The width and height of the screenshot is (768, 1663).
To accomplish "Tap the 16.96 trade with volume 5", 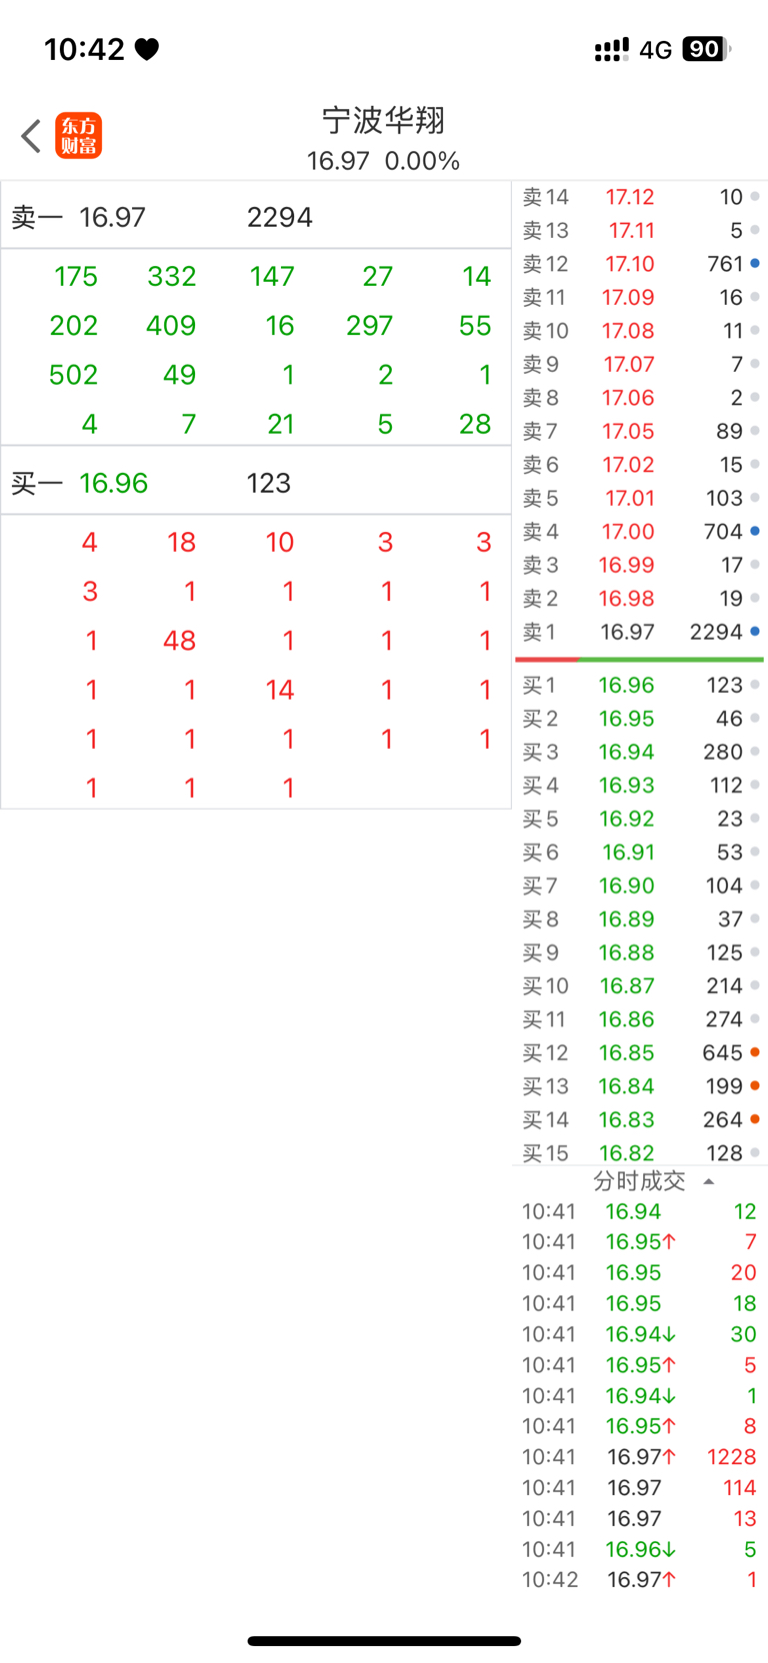I will 640,1549.
